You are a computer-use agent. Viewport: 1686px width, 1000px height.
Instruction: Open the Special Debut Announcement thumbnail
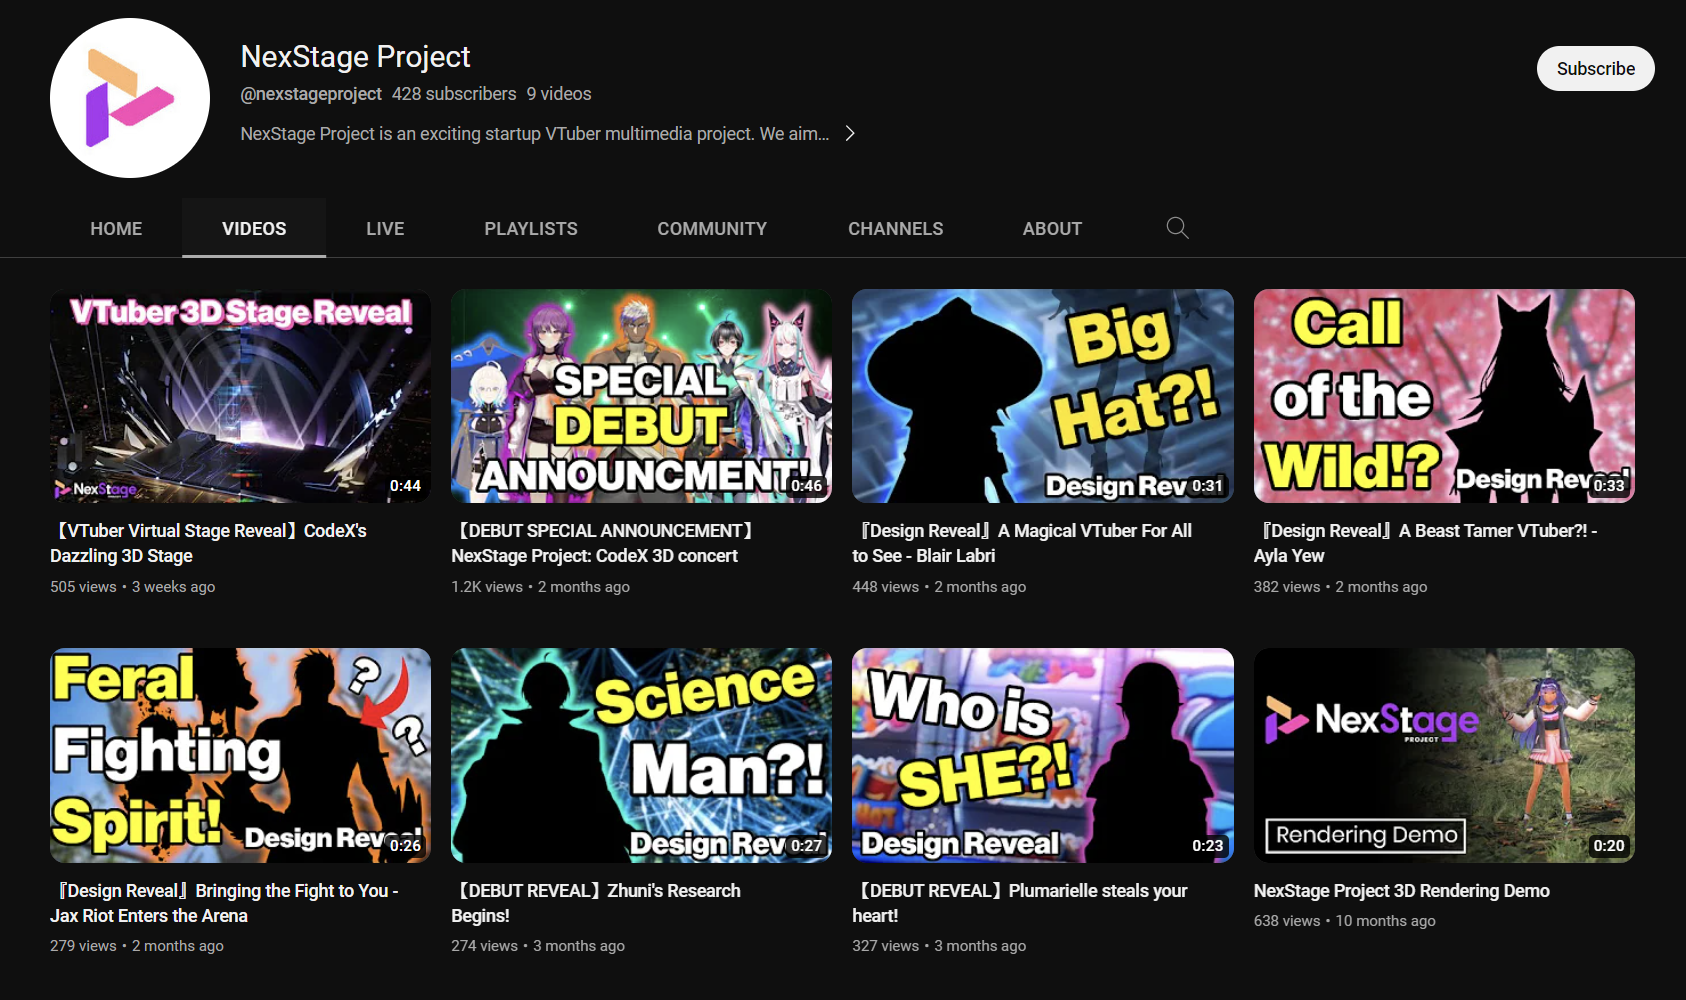pyautogui.click(x=641, y=396)
